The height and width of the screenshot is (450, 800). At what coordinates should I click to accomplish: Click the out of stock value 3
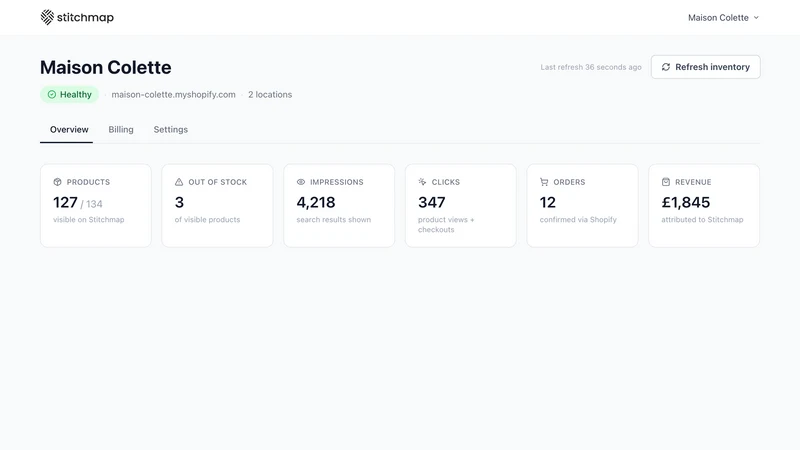point(179,203)
